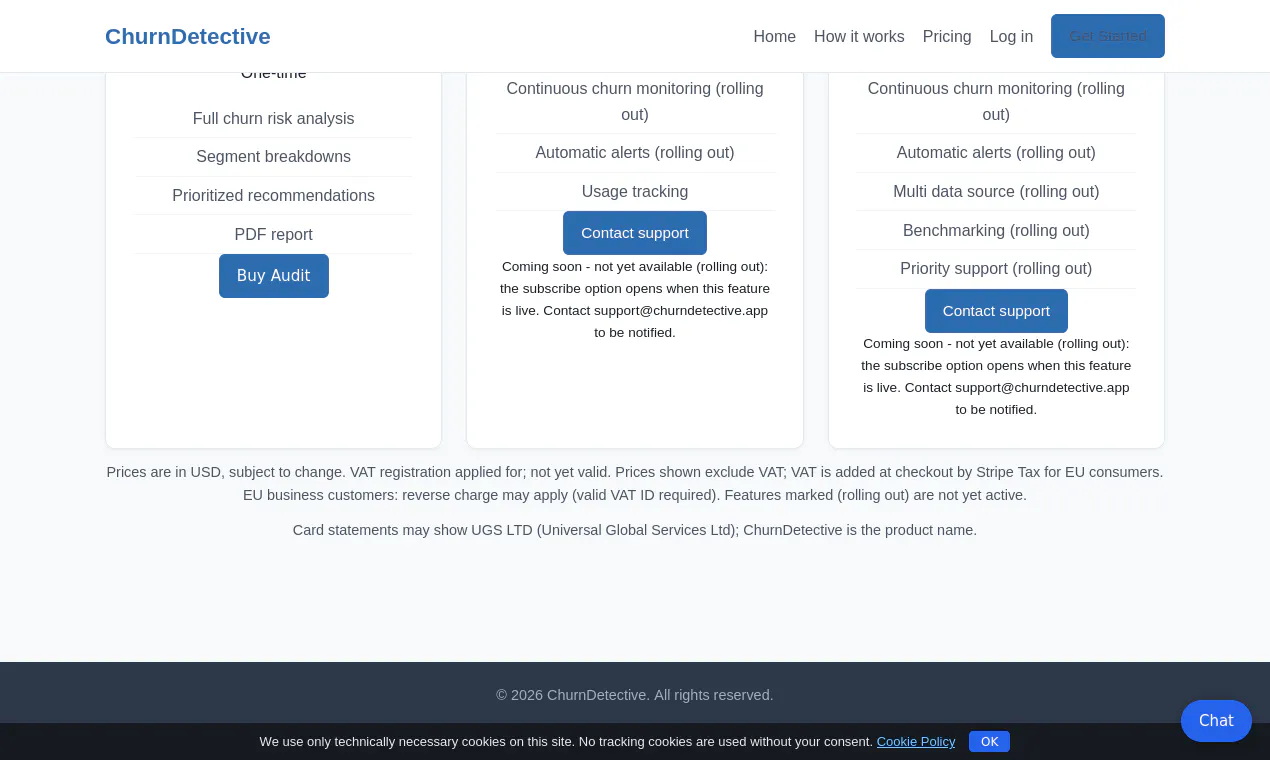
Task: Click the 'Segment breakdowns' feature line
Action: (274, 157)
